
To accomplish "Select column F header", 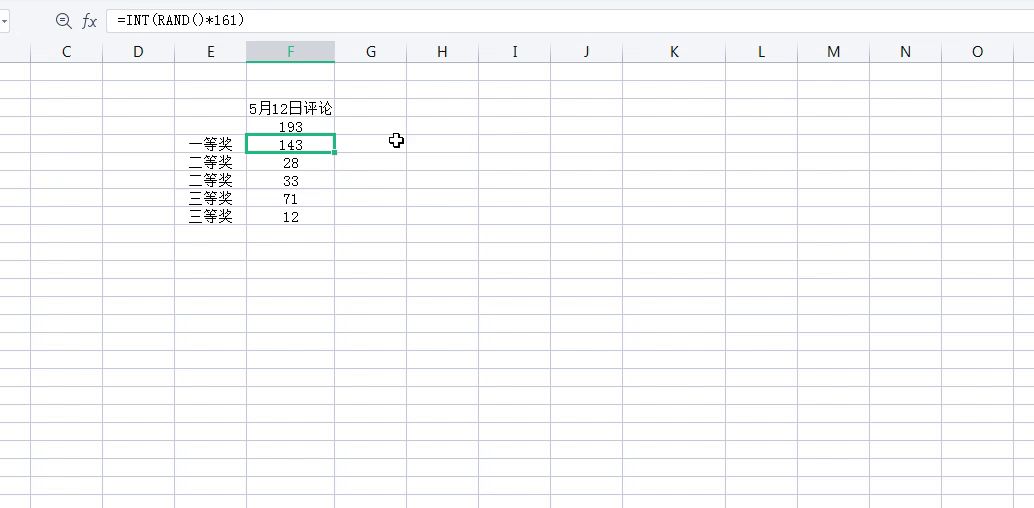I will pos(290,52).
